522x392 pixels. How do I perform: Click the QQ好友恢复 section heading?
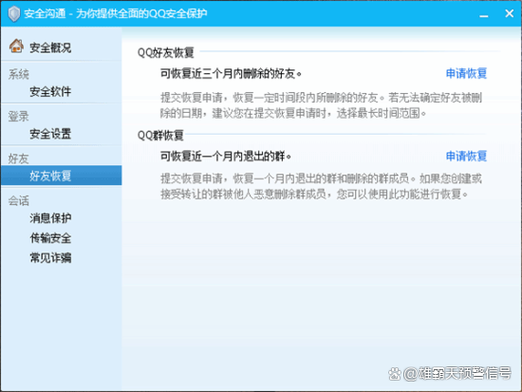tap(166, 53)
